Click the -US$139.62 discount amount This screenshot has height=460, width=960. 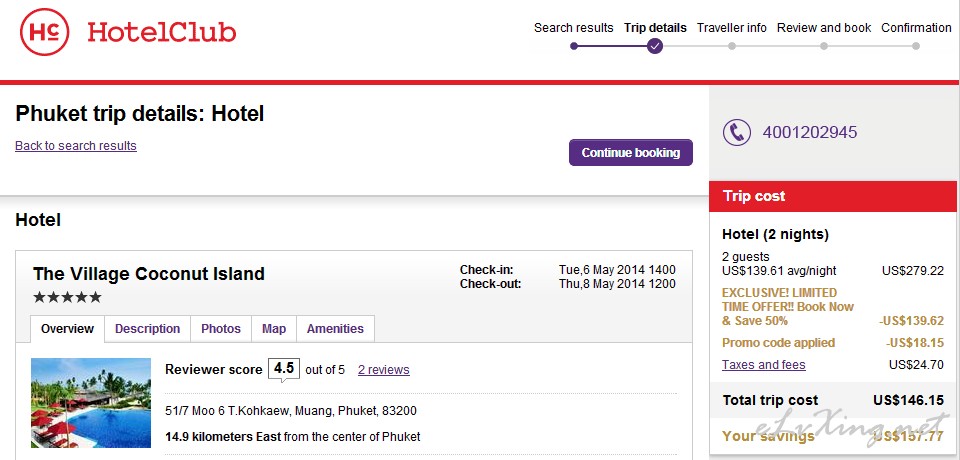click(x=911, y=321)
